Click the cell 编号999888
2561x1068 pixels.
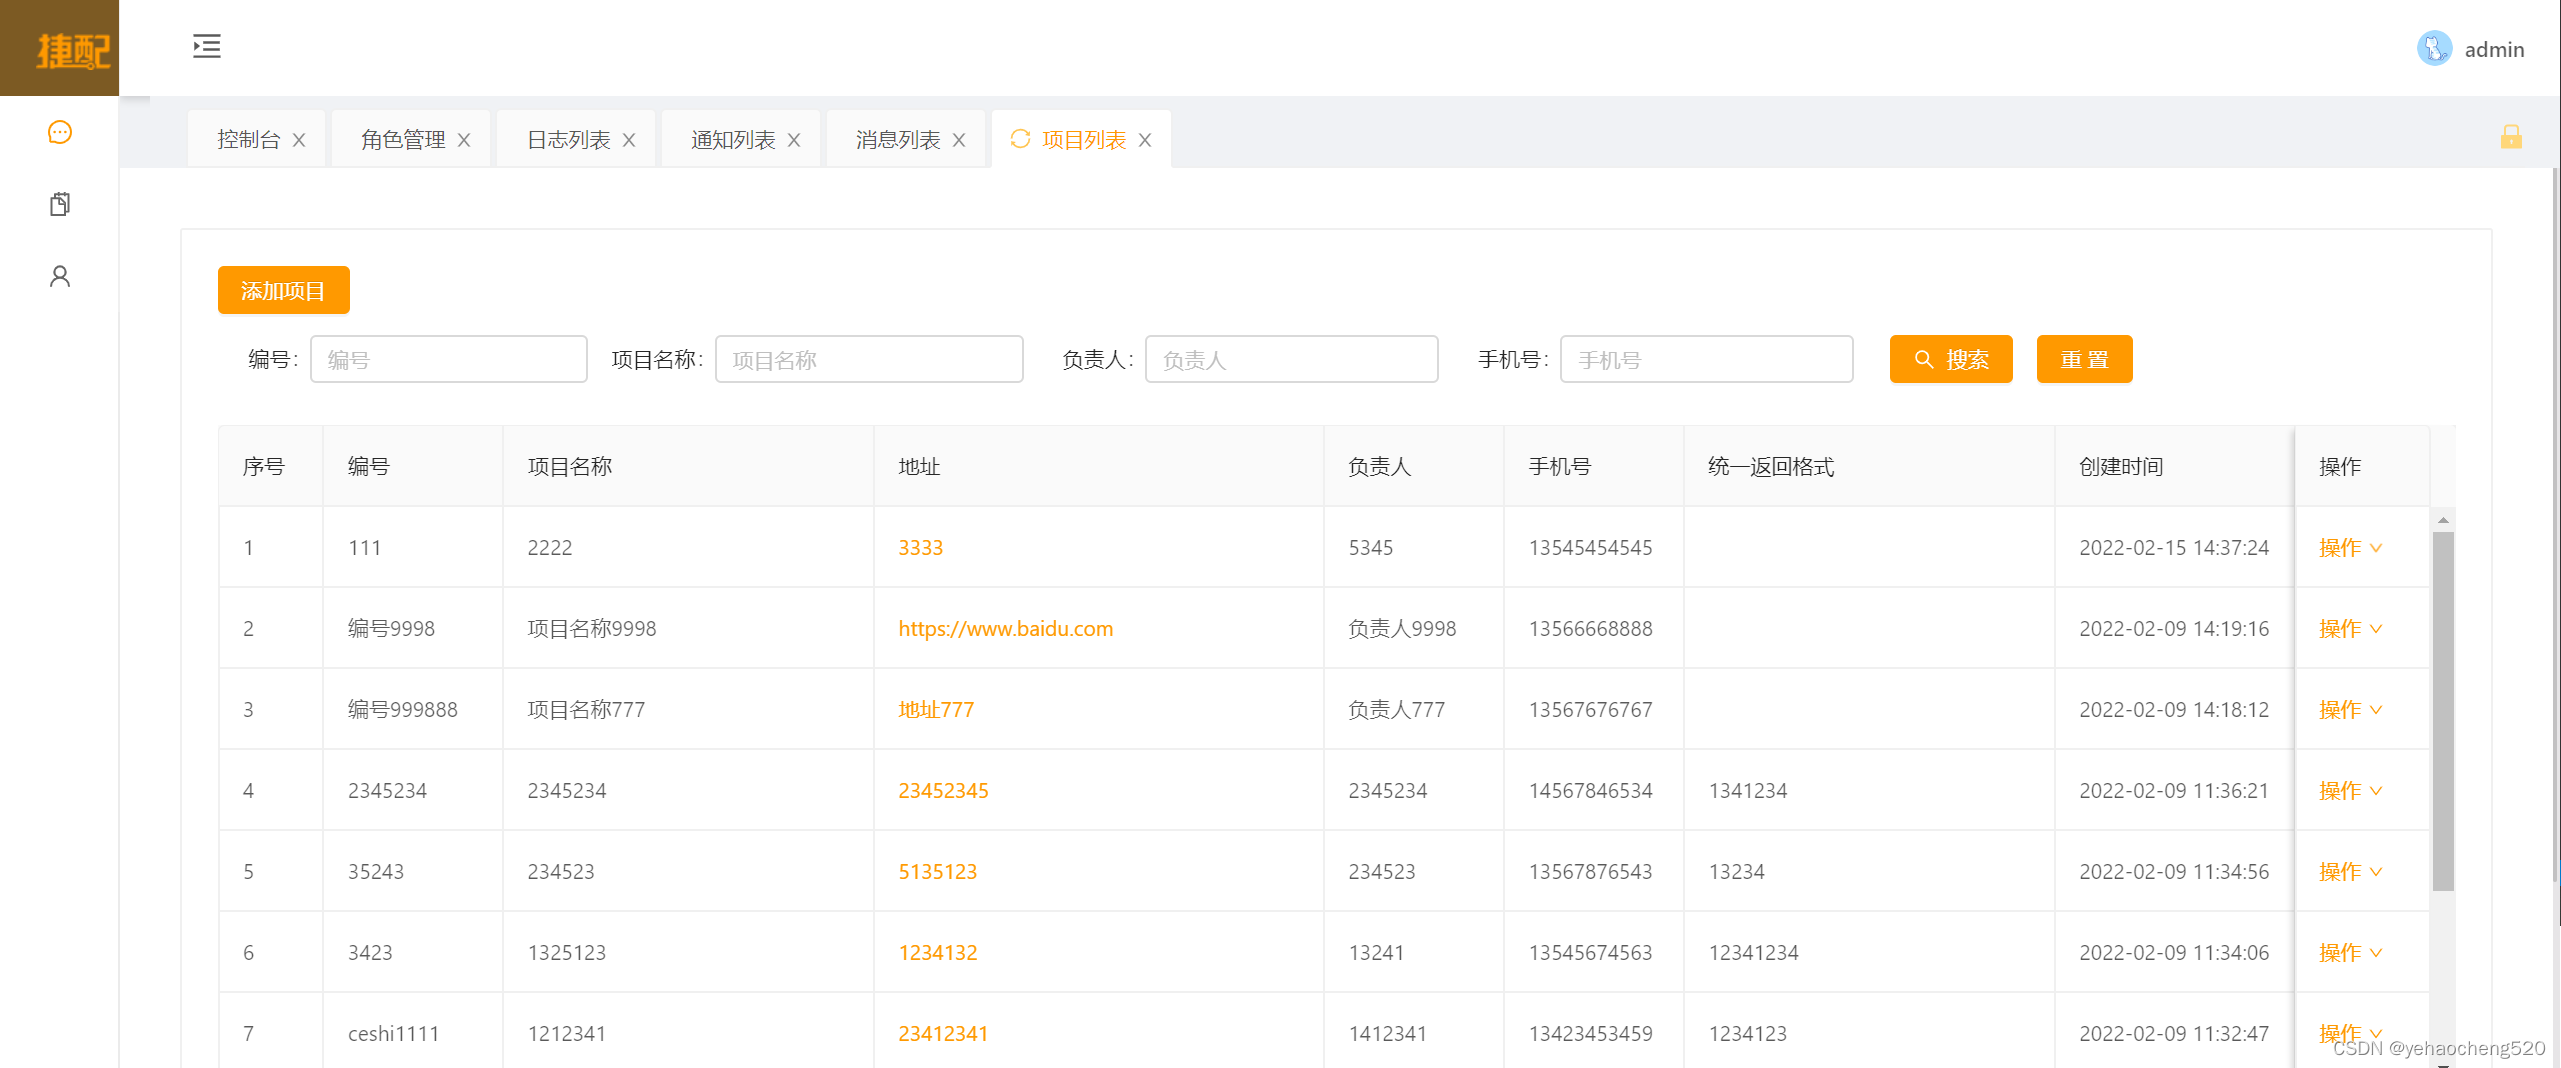(403, 709)
